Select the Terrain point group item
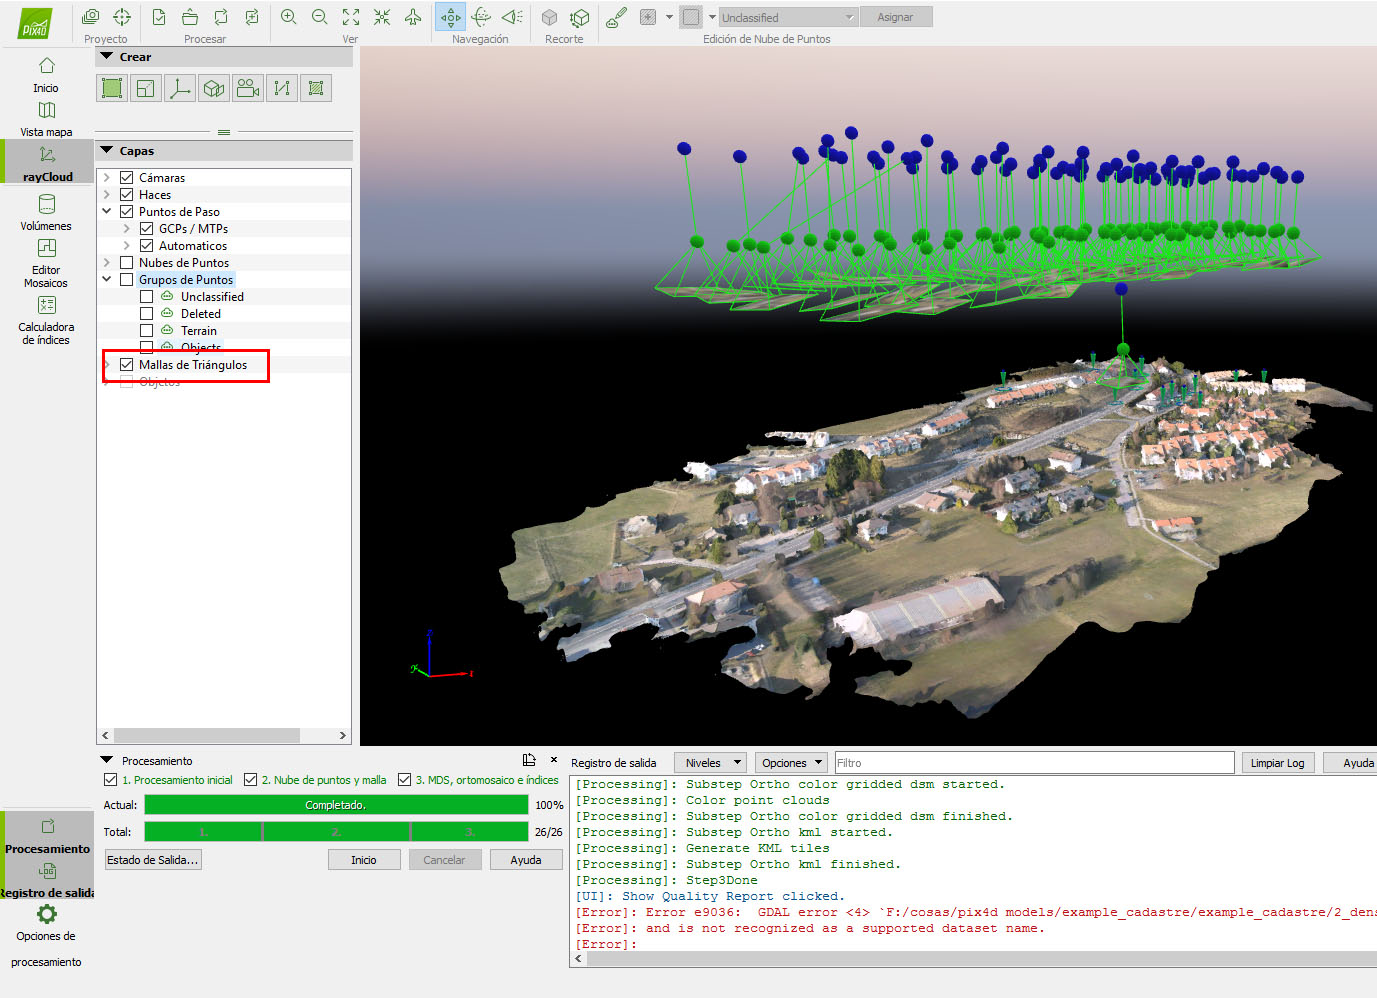The height and width of the screenshot is (998, 1377). 198,331
